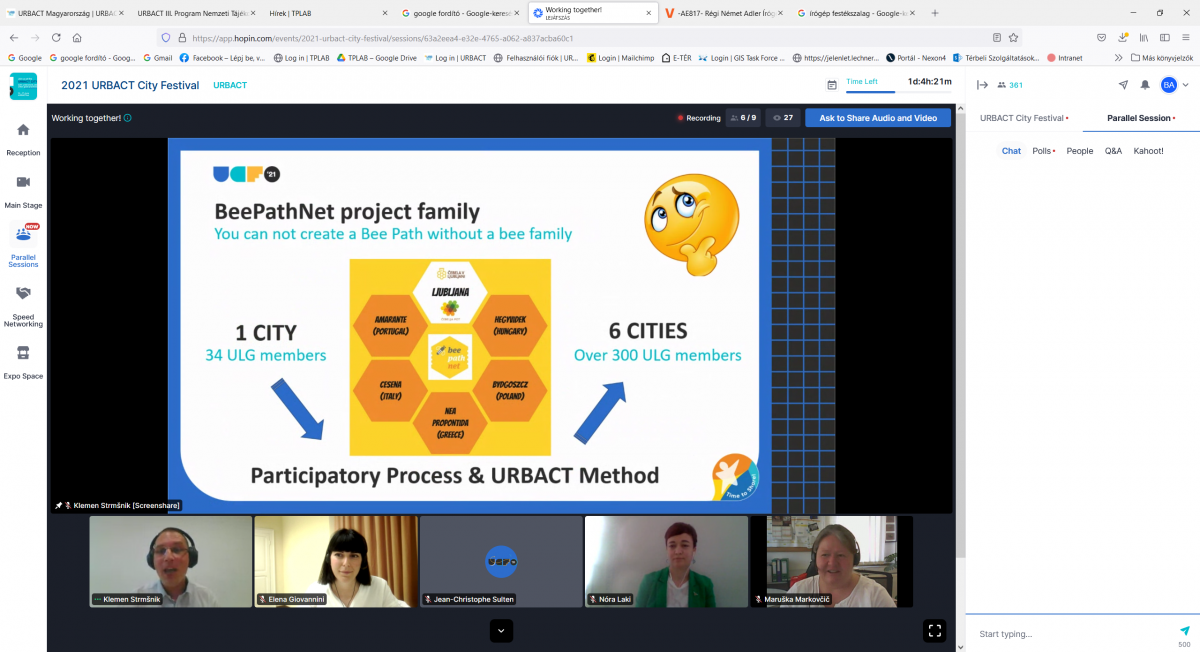
Task: Go to the browser home page
Action: (x=76, y=38)
